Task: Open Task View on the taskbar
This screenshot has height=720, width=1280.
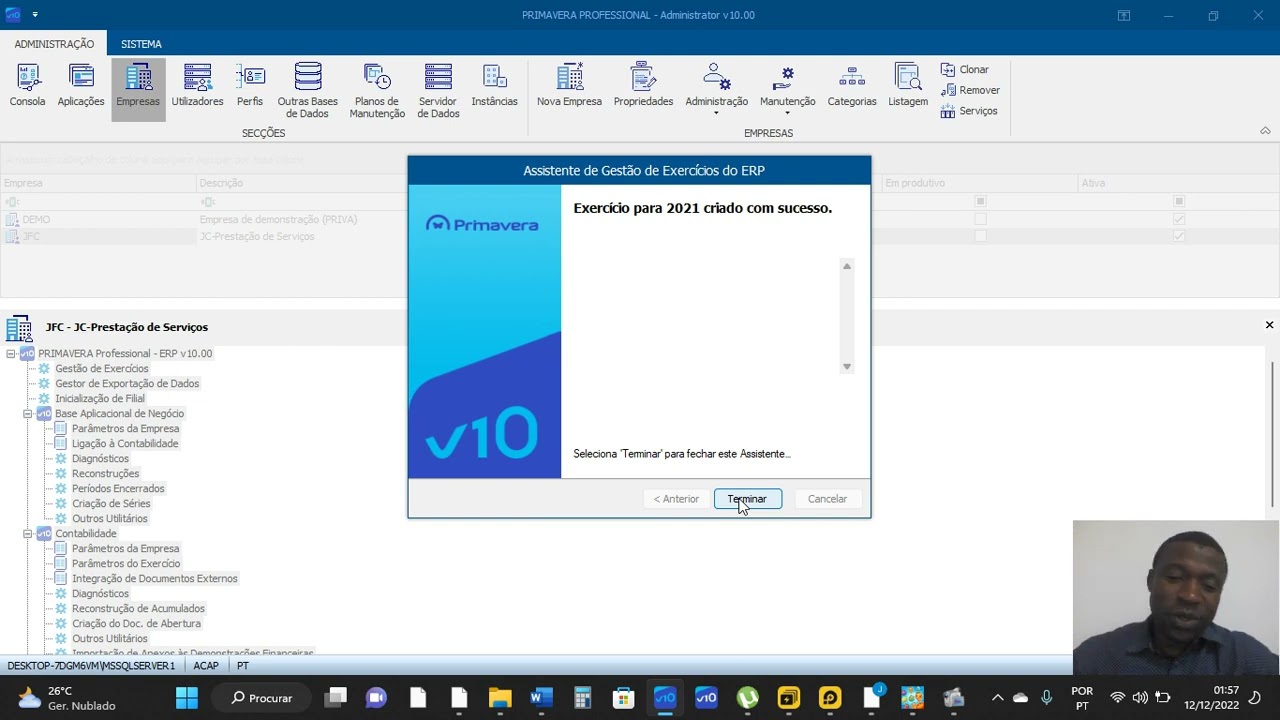Action: pyautogui.click(x=335, y=698)
